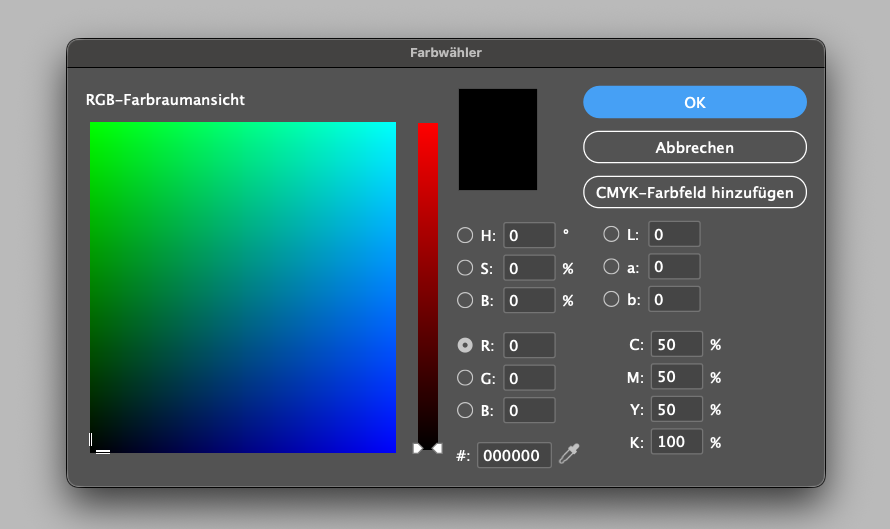Viewport: 890px width, 529px height.
Task: Cancel with the Abbrechen button
Action: pyautogui.click(x=695, y=148)
